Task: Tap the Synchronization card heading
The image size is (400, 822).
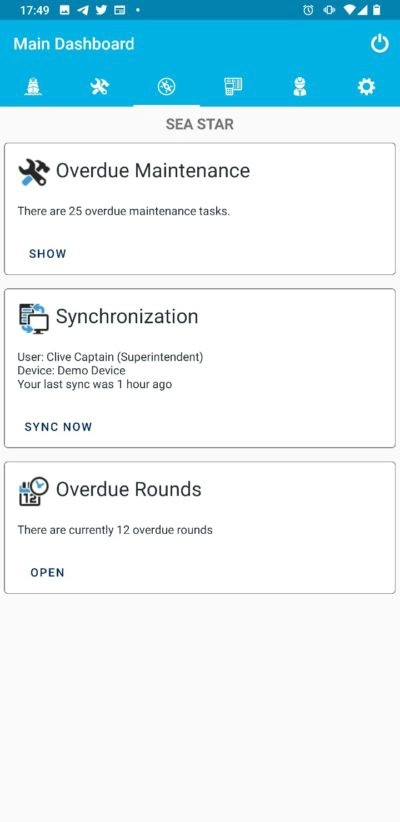Action: click(x=127, y=317)
